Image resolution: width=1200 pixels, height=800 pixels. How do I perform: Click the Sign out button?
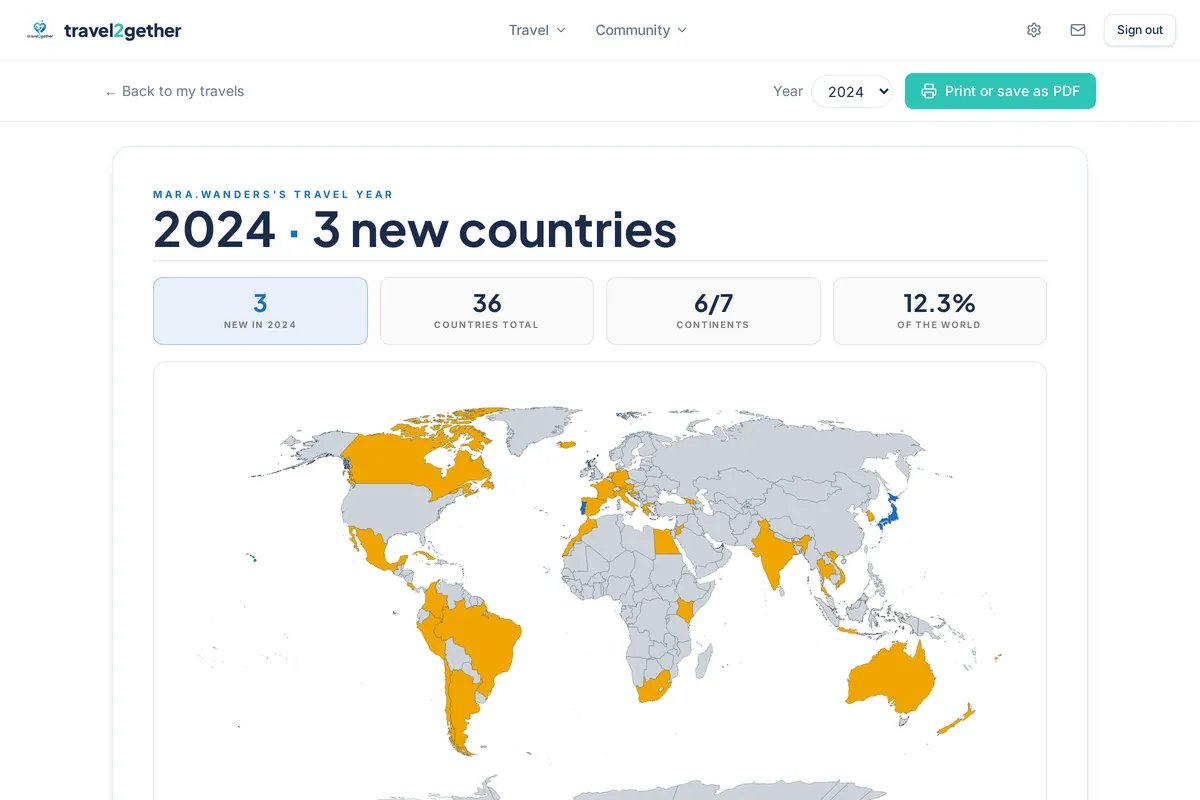[1140, 30]
